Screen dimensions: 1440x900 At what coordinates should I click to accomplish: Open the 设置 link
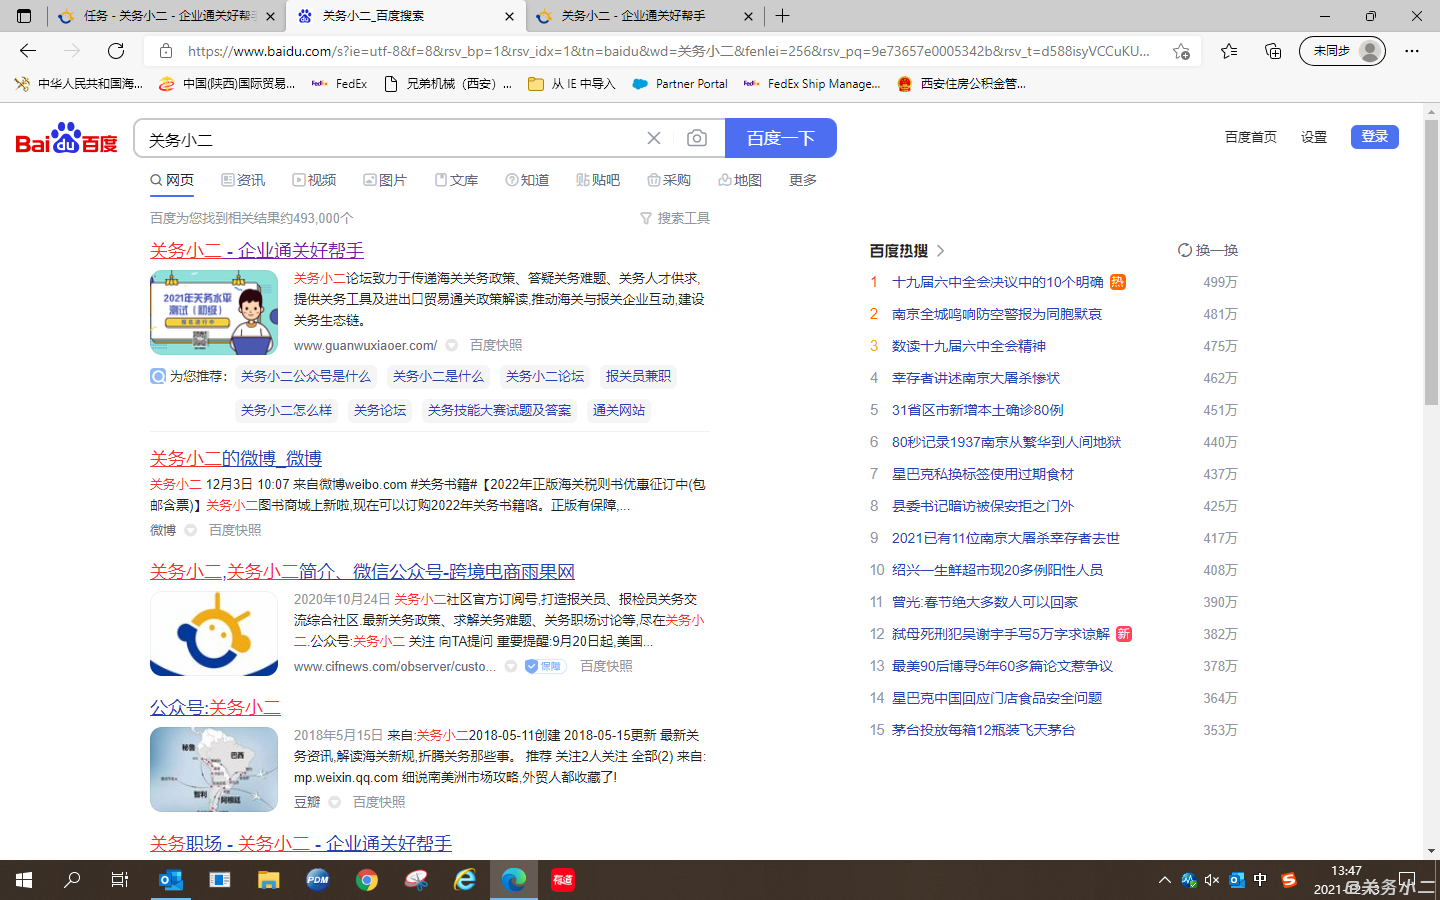(1314, 137)
